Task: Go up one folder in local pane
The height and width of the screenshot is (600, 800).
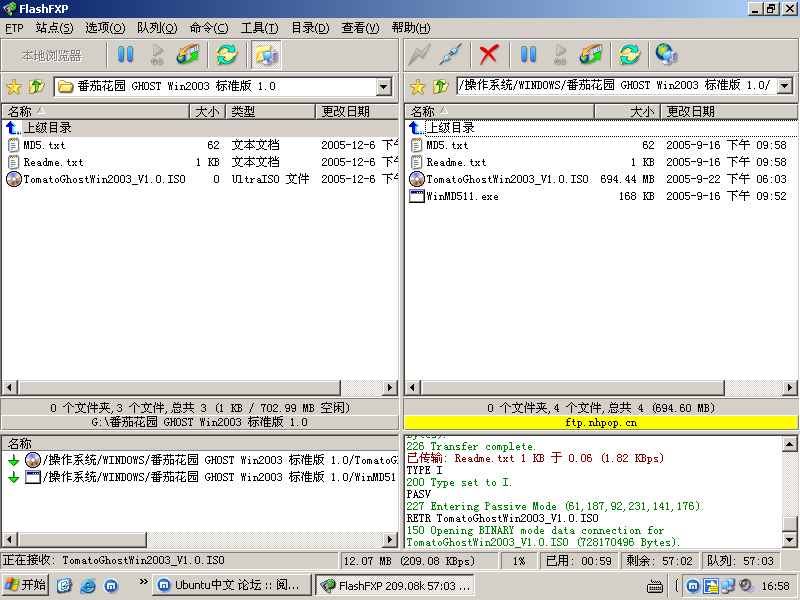Action: 36,87
